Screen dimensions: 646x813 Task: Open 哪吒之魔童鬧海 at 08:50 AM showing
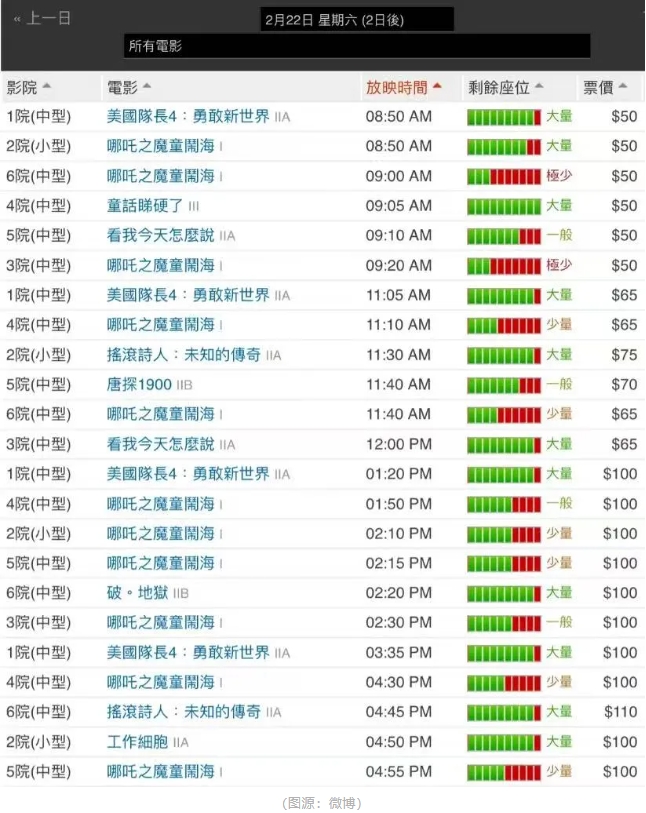(161, 146)
